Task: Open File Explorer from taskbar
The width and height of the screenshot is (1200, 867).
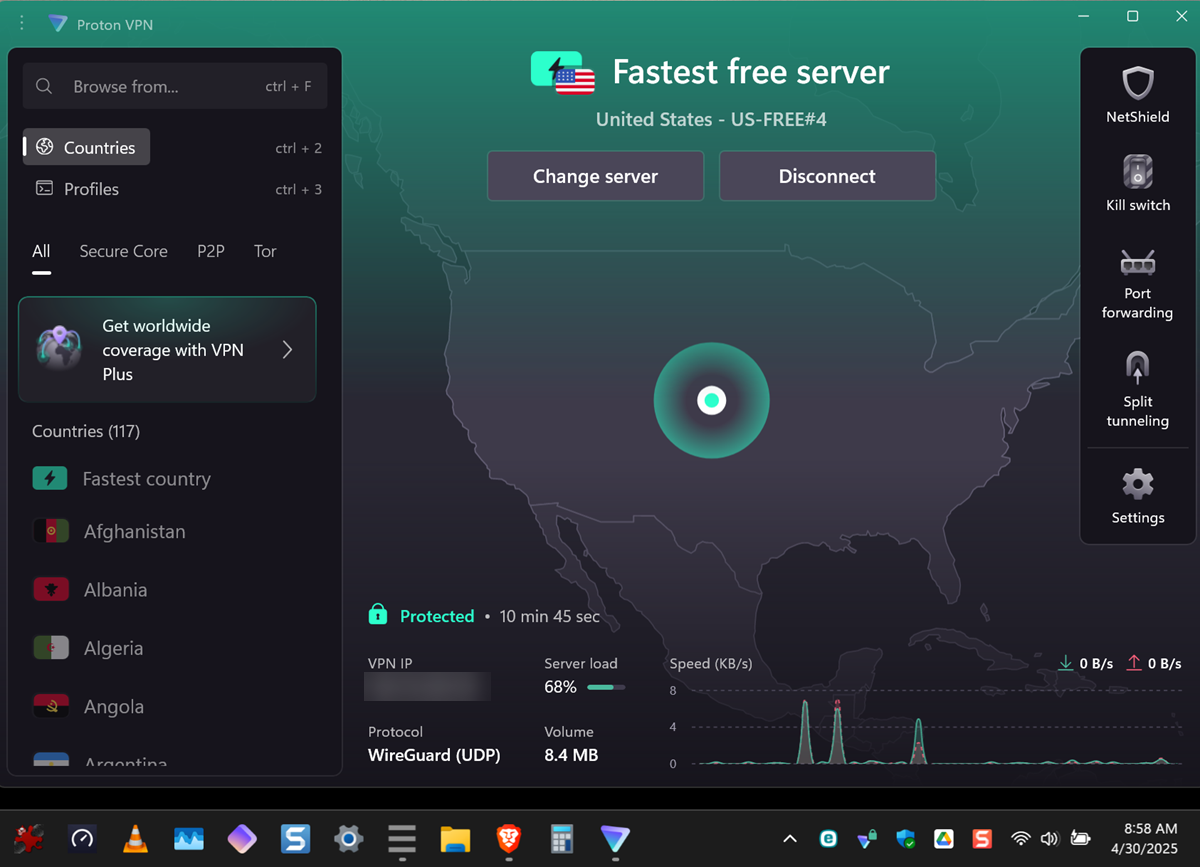Action: tap(455, 839)
